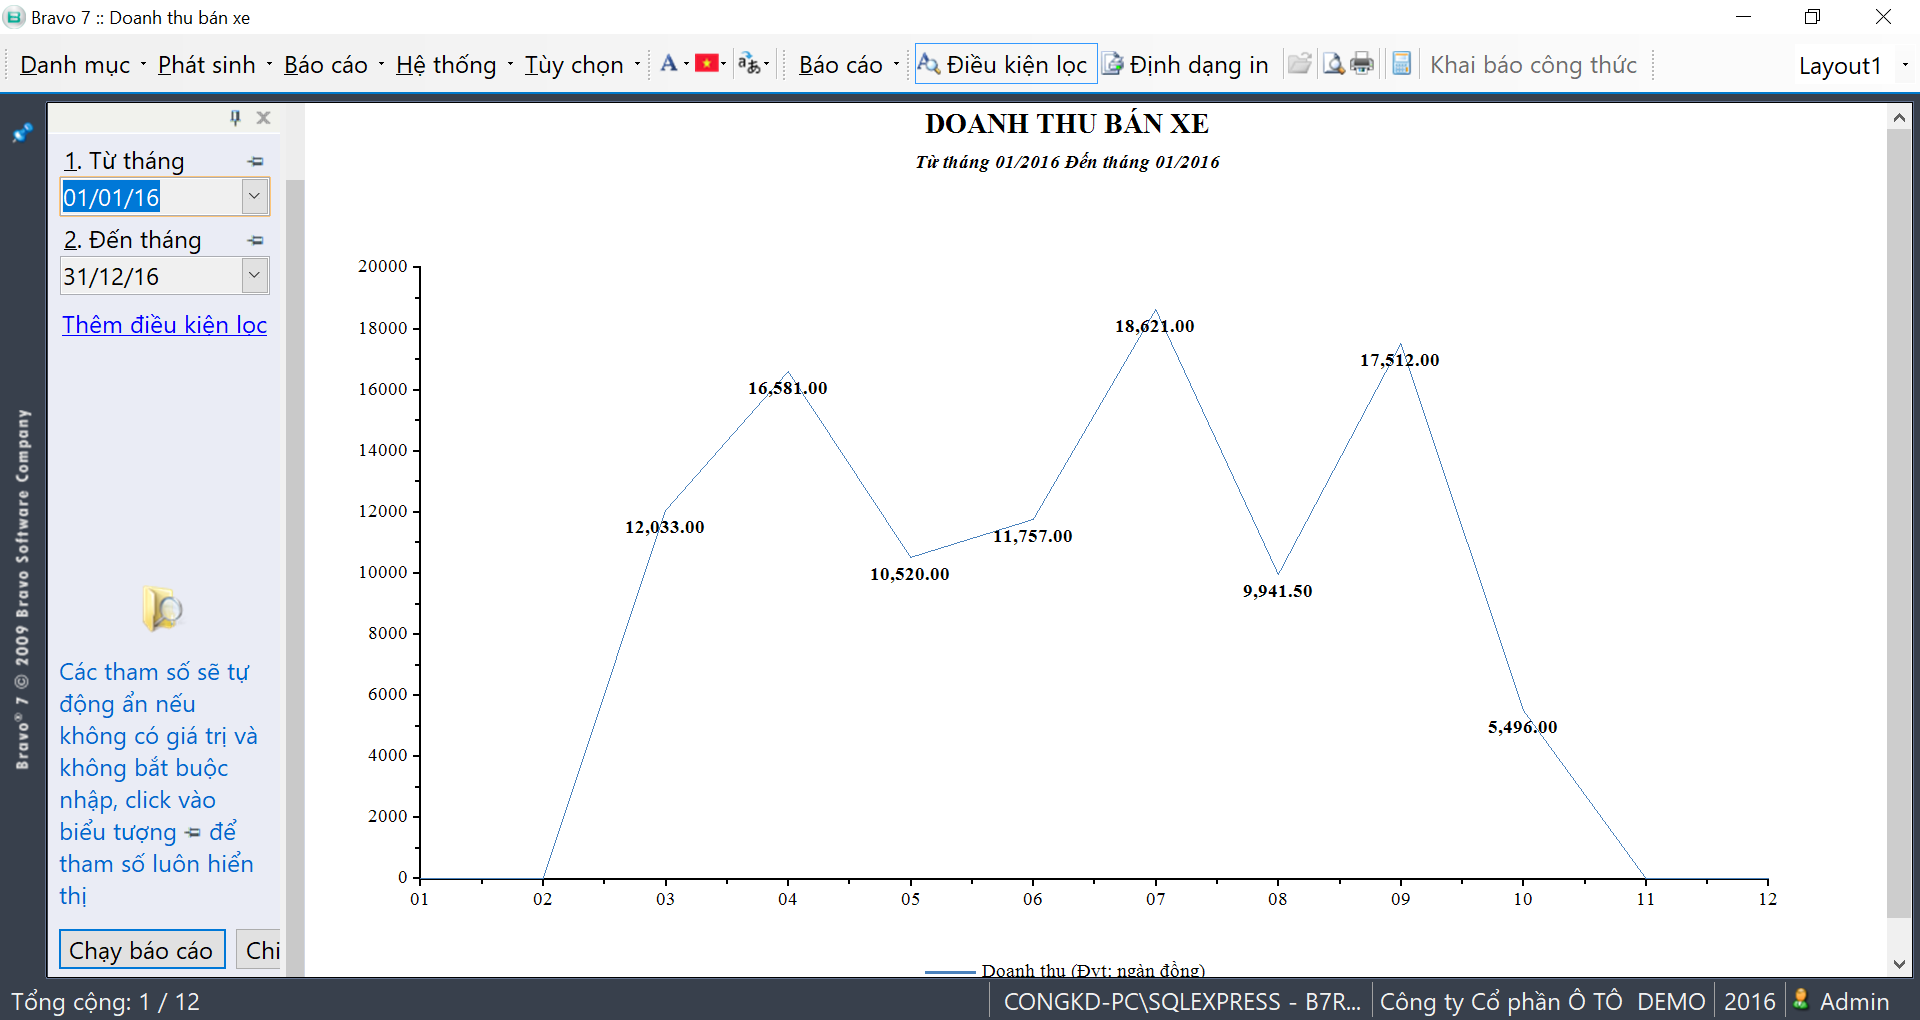Click Tổng cộng: 1 / 12 status

click(105, 1002)
